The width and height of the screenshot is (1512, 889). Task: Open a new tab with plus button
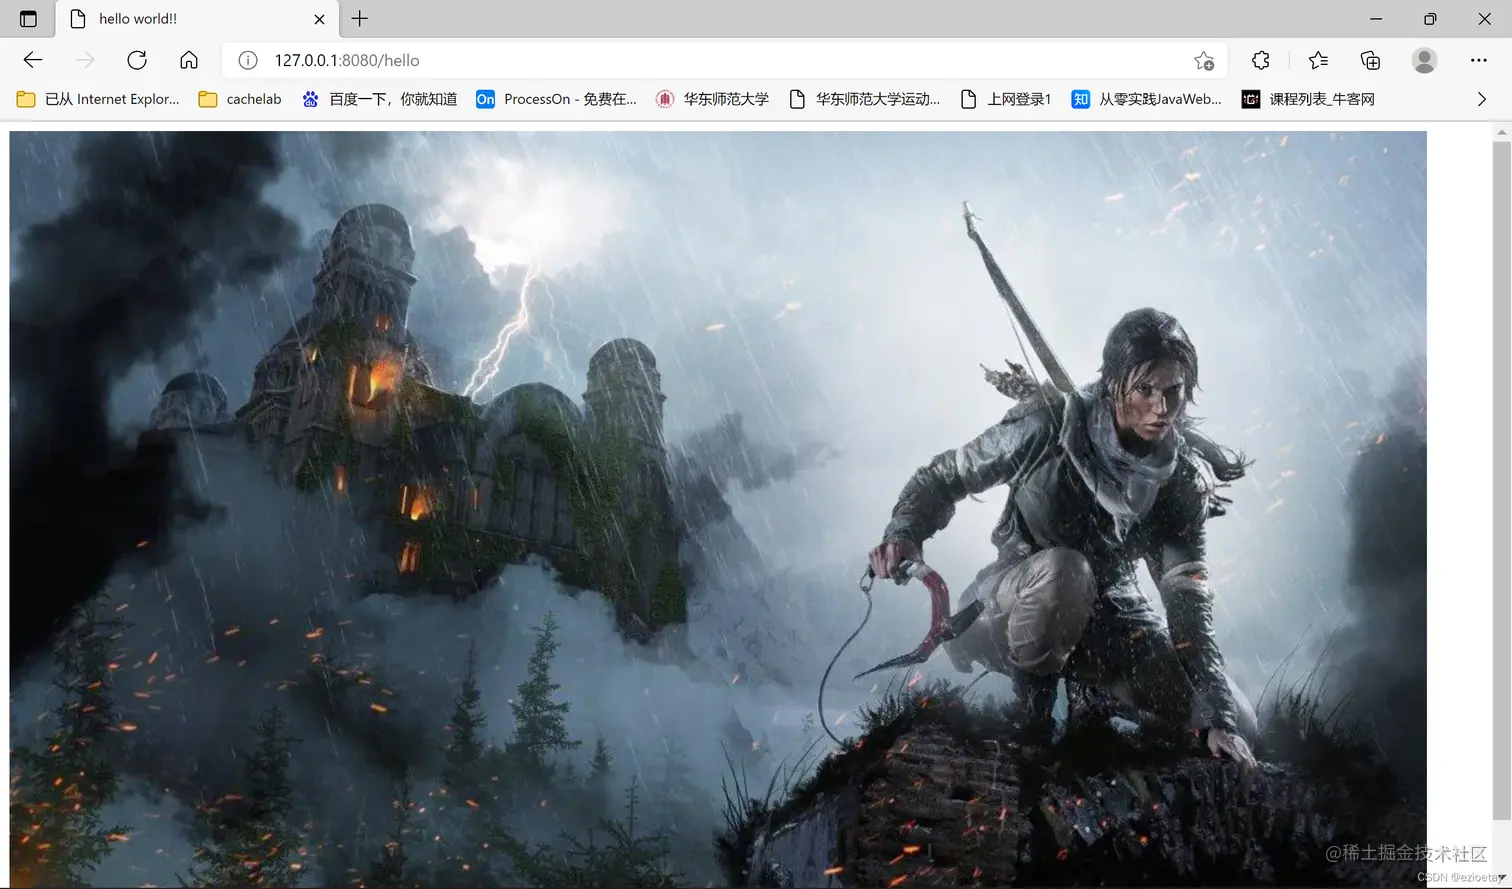click(x=360, y=18)
